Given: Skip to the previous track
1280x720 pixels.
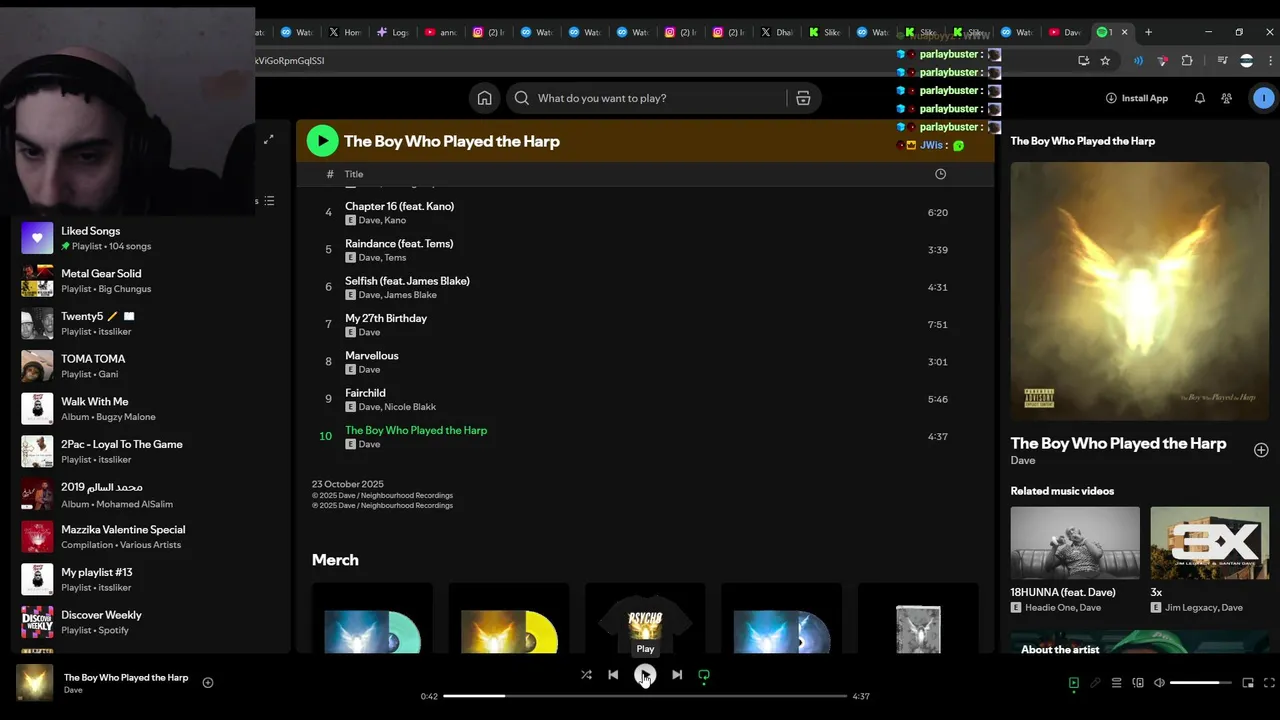Looking at the screenshot, I should click(x=613, y=675).
